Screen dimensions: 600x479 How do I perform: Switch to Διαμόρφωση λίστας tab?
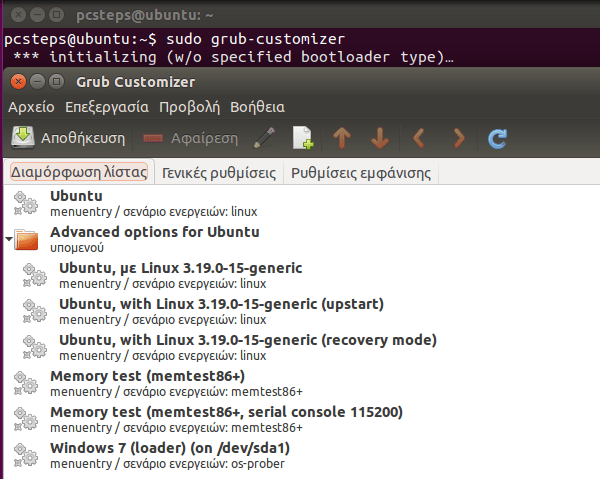(x=79, y=172)
